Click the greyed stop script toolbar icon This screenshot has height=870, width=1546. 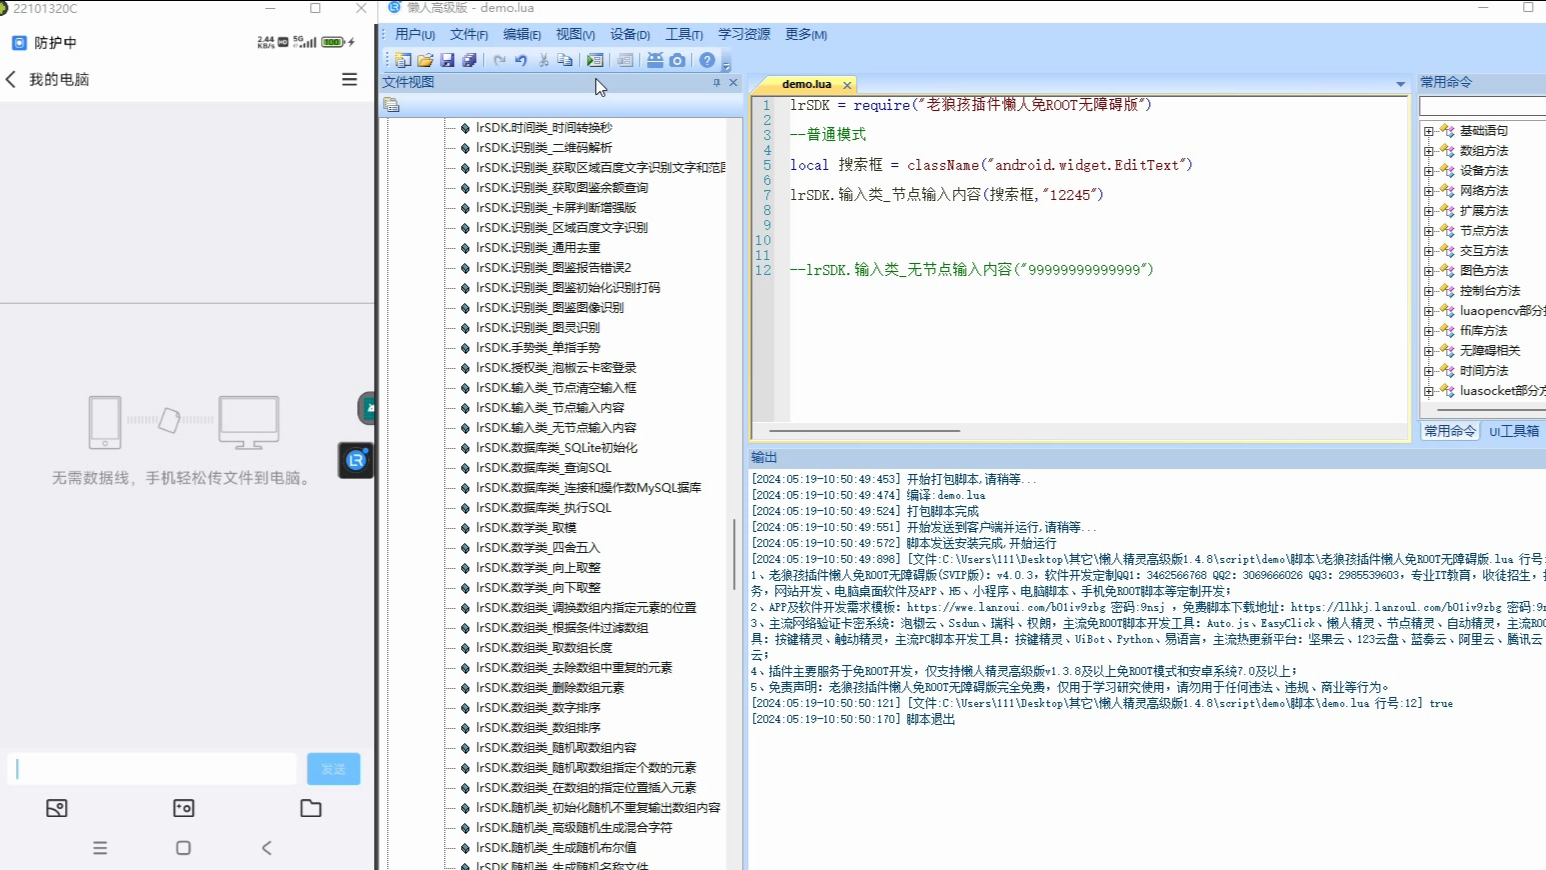point(625,60)
